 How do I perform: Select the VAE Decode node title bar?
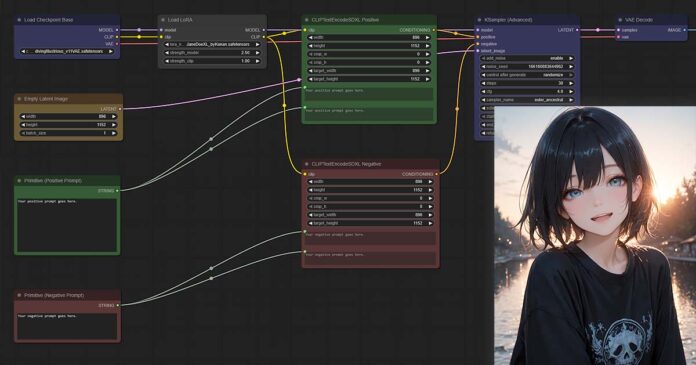651,20
